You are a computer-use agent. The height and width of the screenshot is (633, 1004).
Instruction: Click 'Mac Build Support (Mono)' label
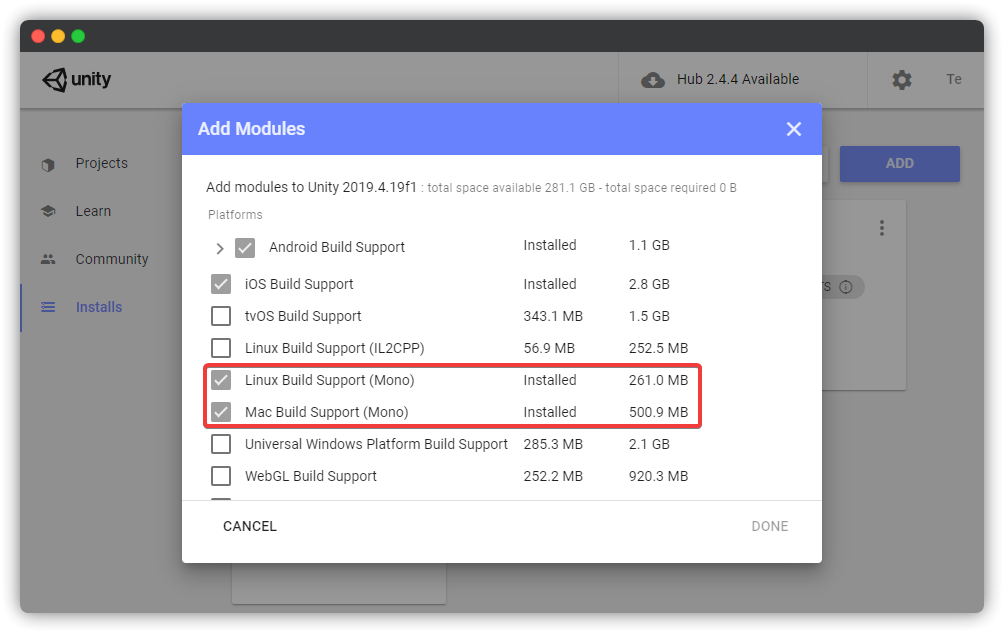[327, 412]
